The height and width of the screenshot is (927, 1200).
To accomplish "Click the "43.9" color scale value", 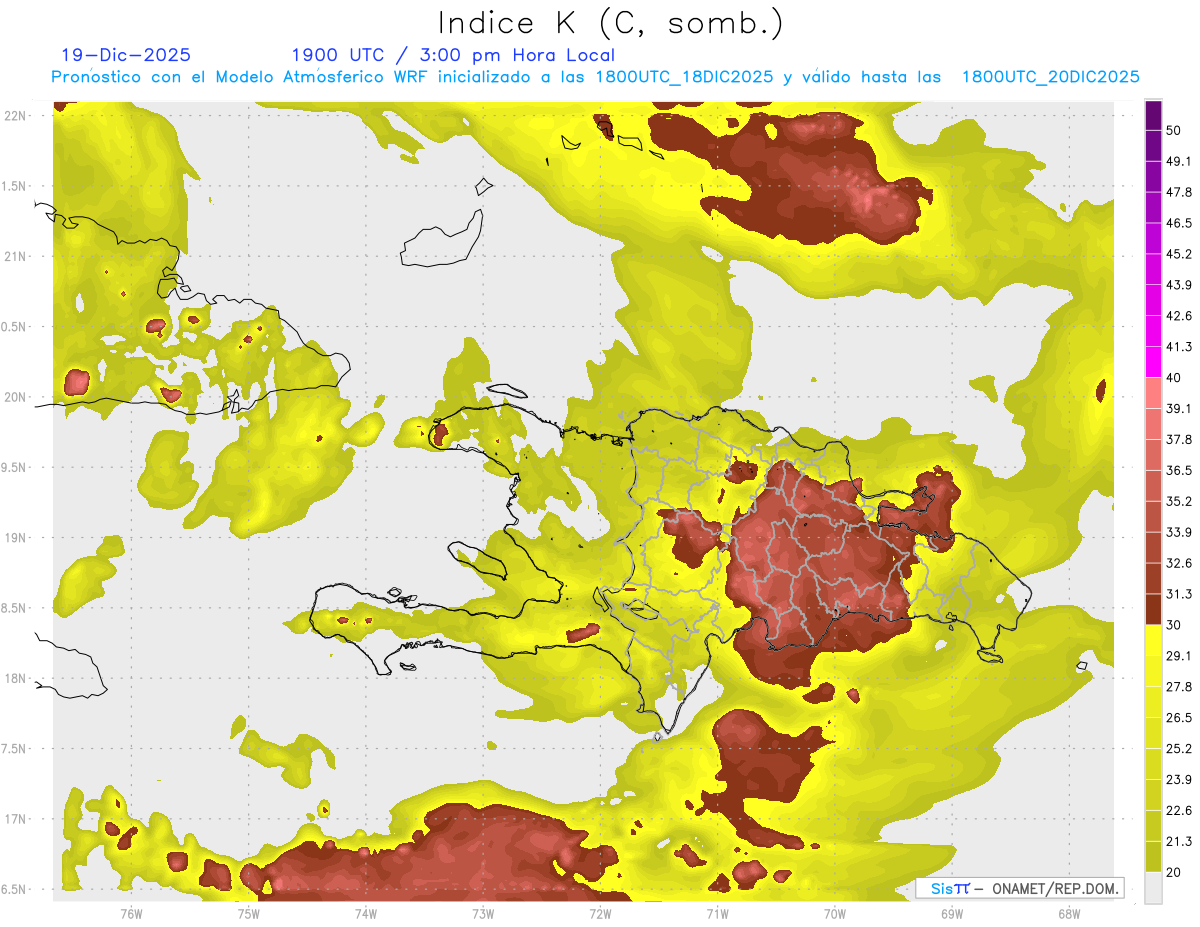I will [1179, 285].
